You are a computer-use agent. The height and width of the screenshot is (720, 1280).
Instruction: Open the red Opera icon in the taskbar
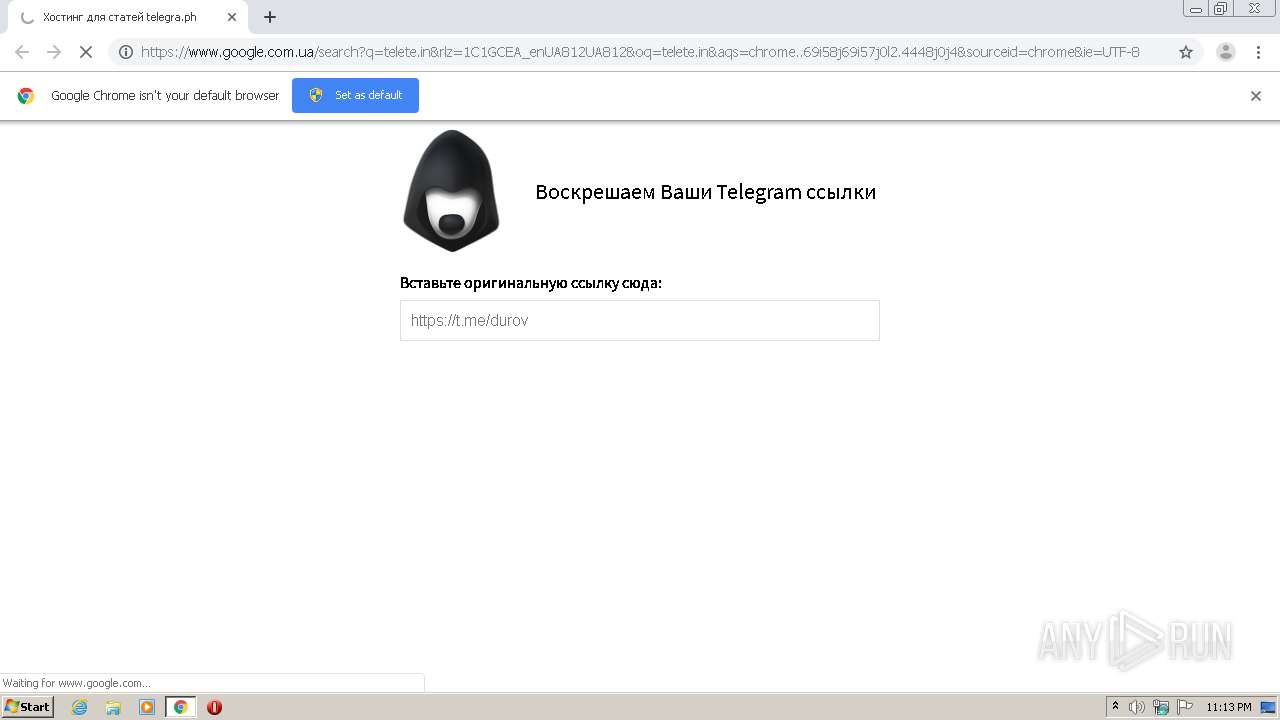click(x=214, y=707)
